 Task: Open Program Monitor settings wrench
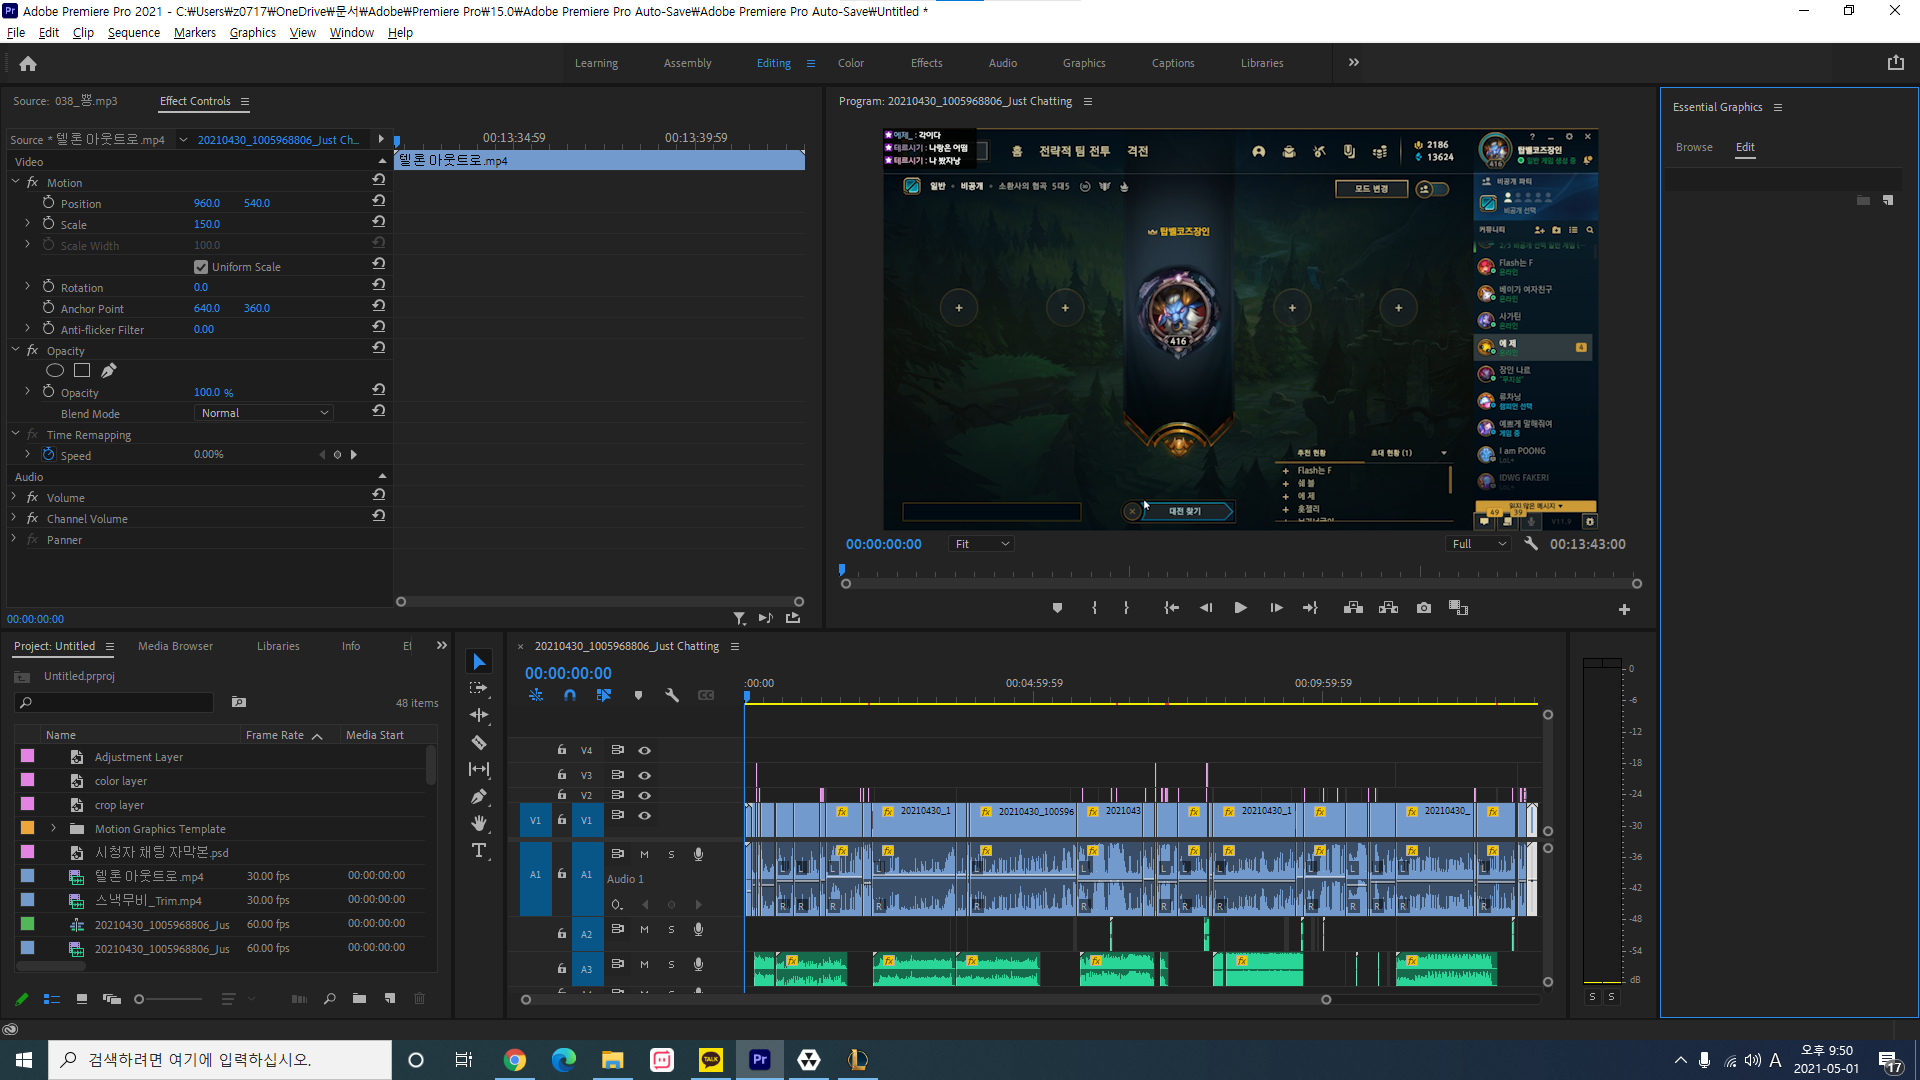coord(1530,544)
